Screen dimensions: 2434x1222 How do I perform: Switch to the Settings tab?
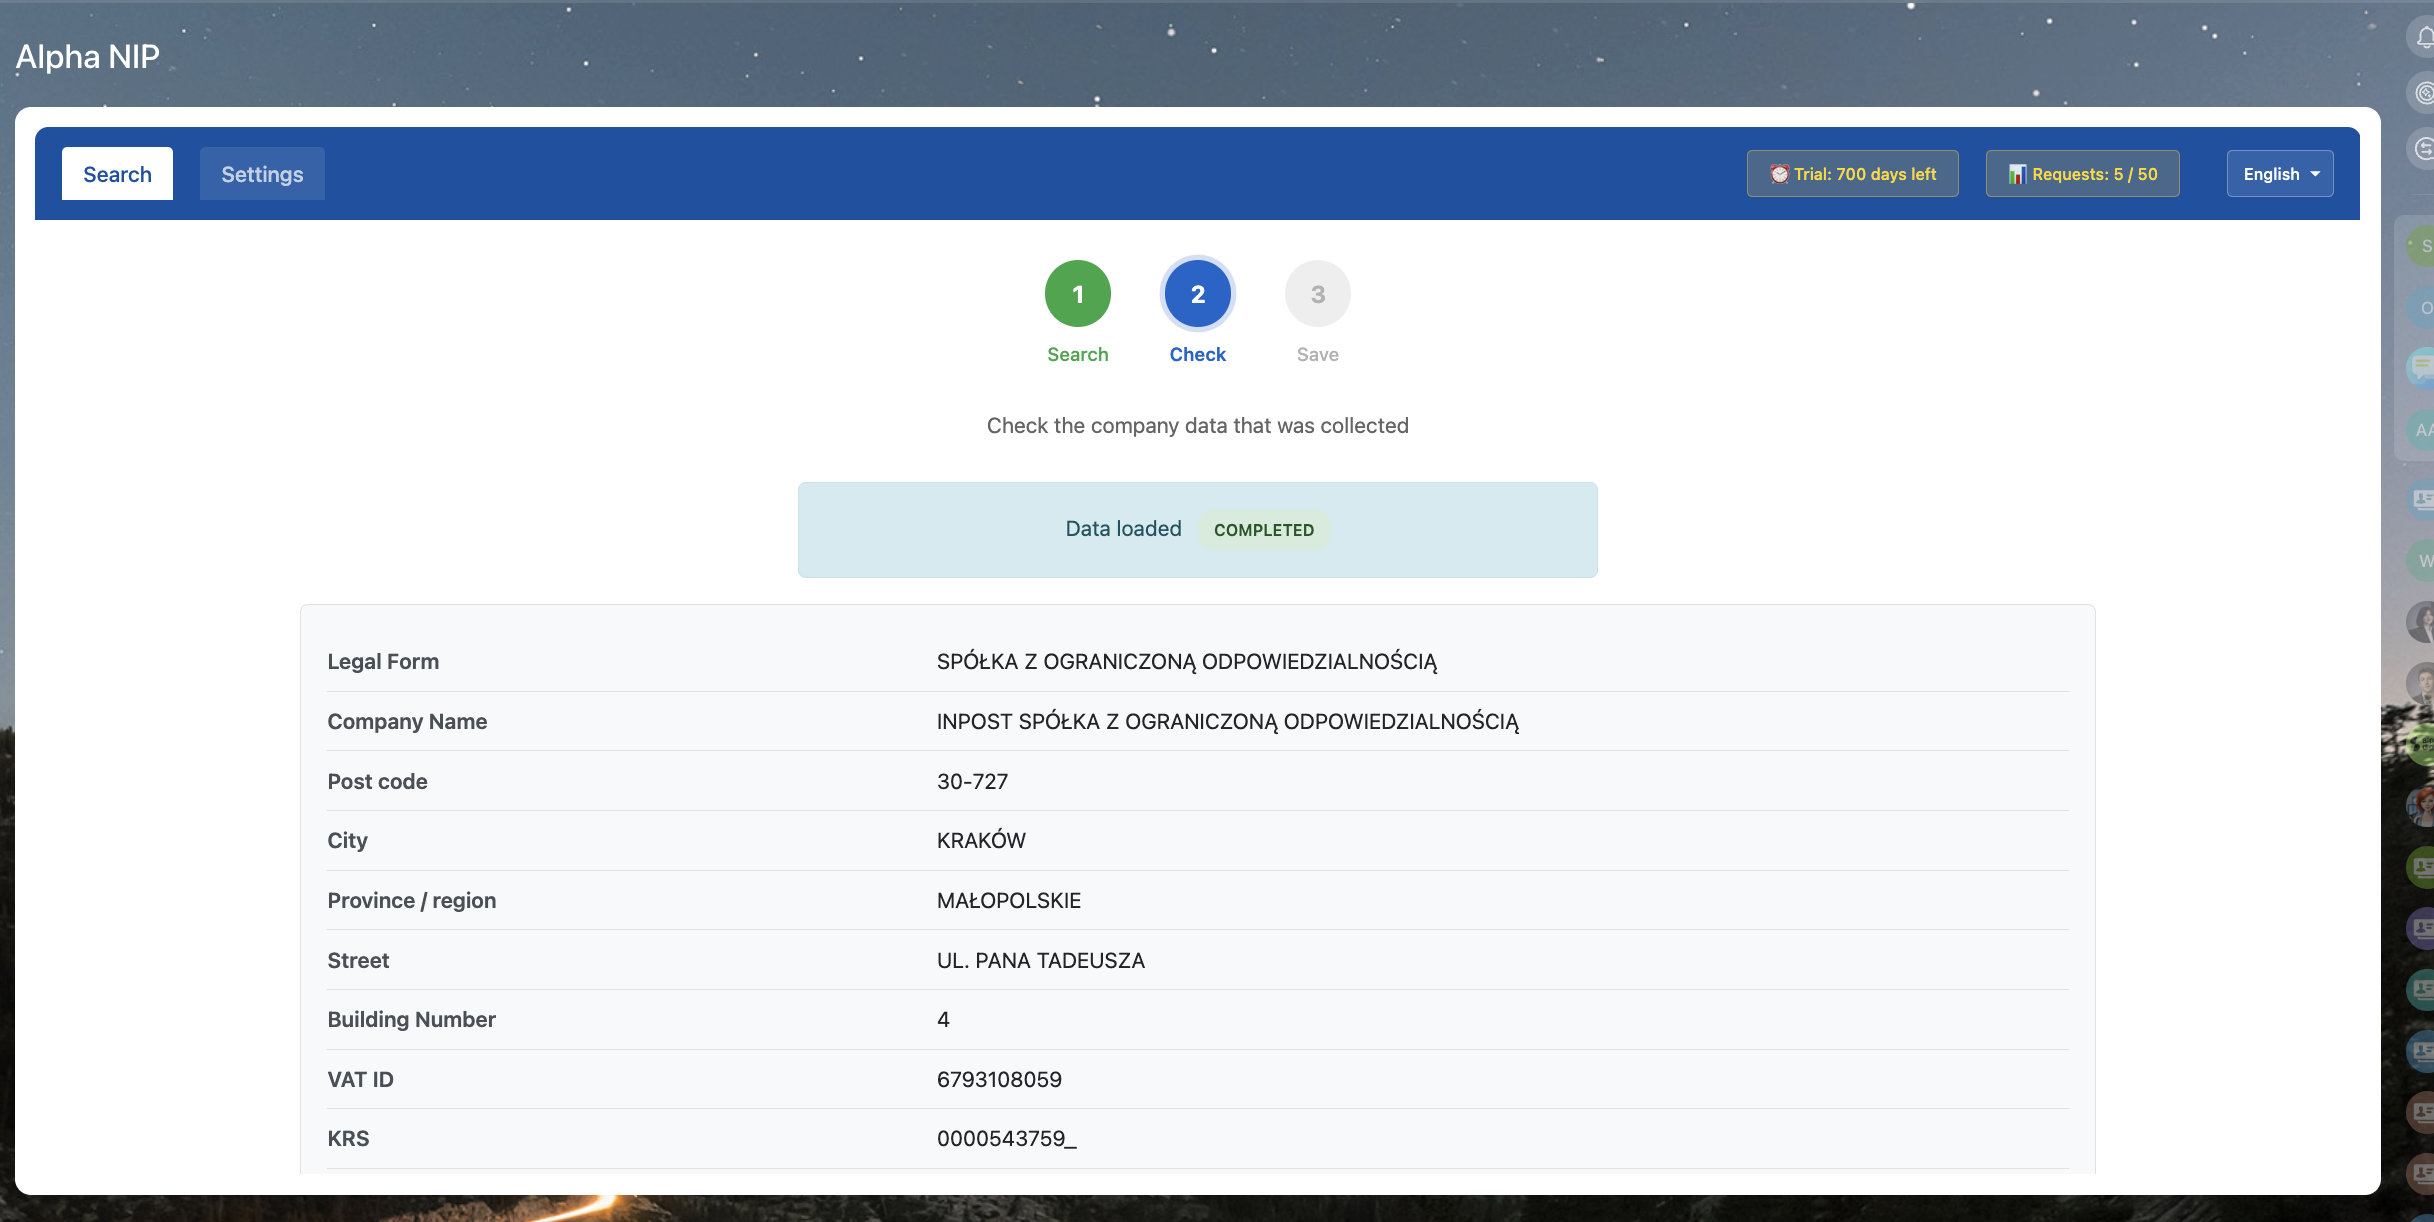262,174
